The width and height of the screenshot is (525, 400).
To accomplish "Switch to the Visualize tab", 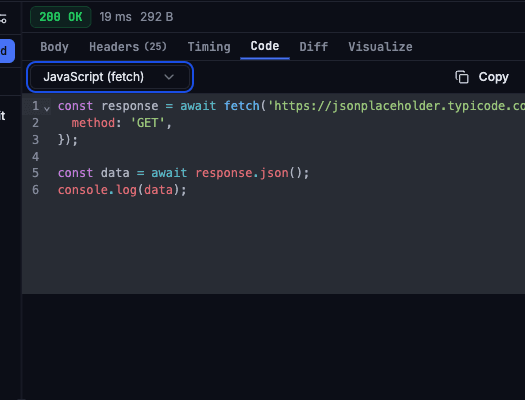I will coord(380,47).
